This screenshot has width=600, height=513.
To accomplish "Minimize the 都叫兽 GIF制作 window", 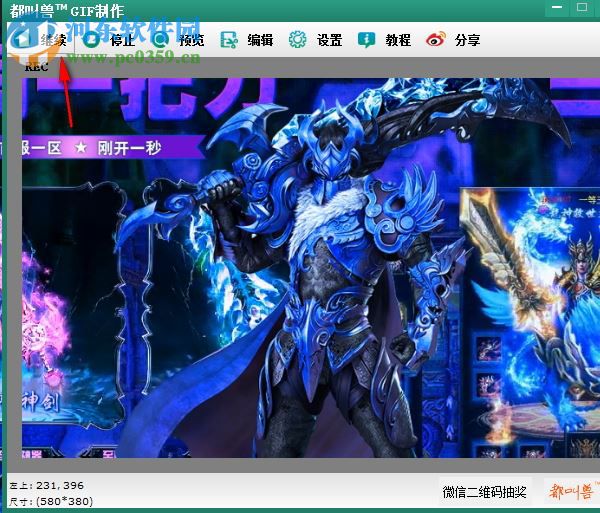I will click(557, 8).
